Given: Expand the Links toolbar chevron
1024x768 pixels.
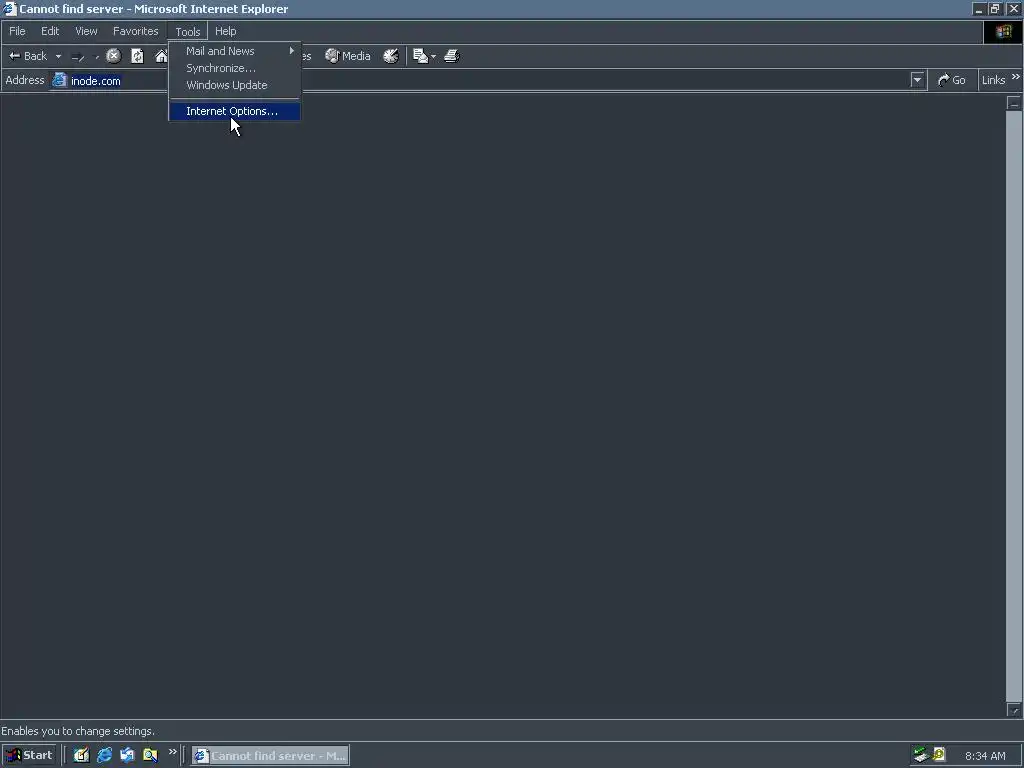Looking at the screenshot, I should pos(1016,77).
